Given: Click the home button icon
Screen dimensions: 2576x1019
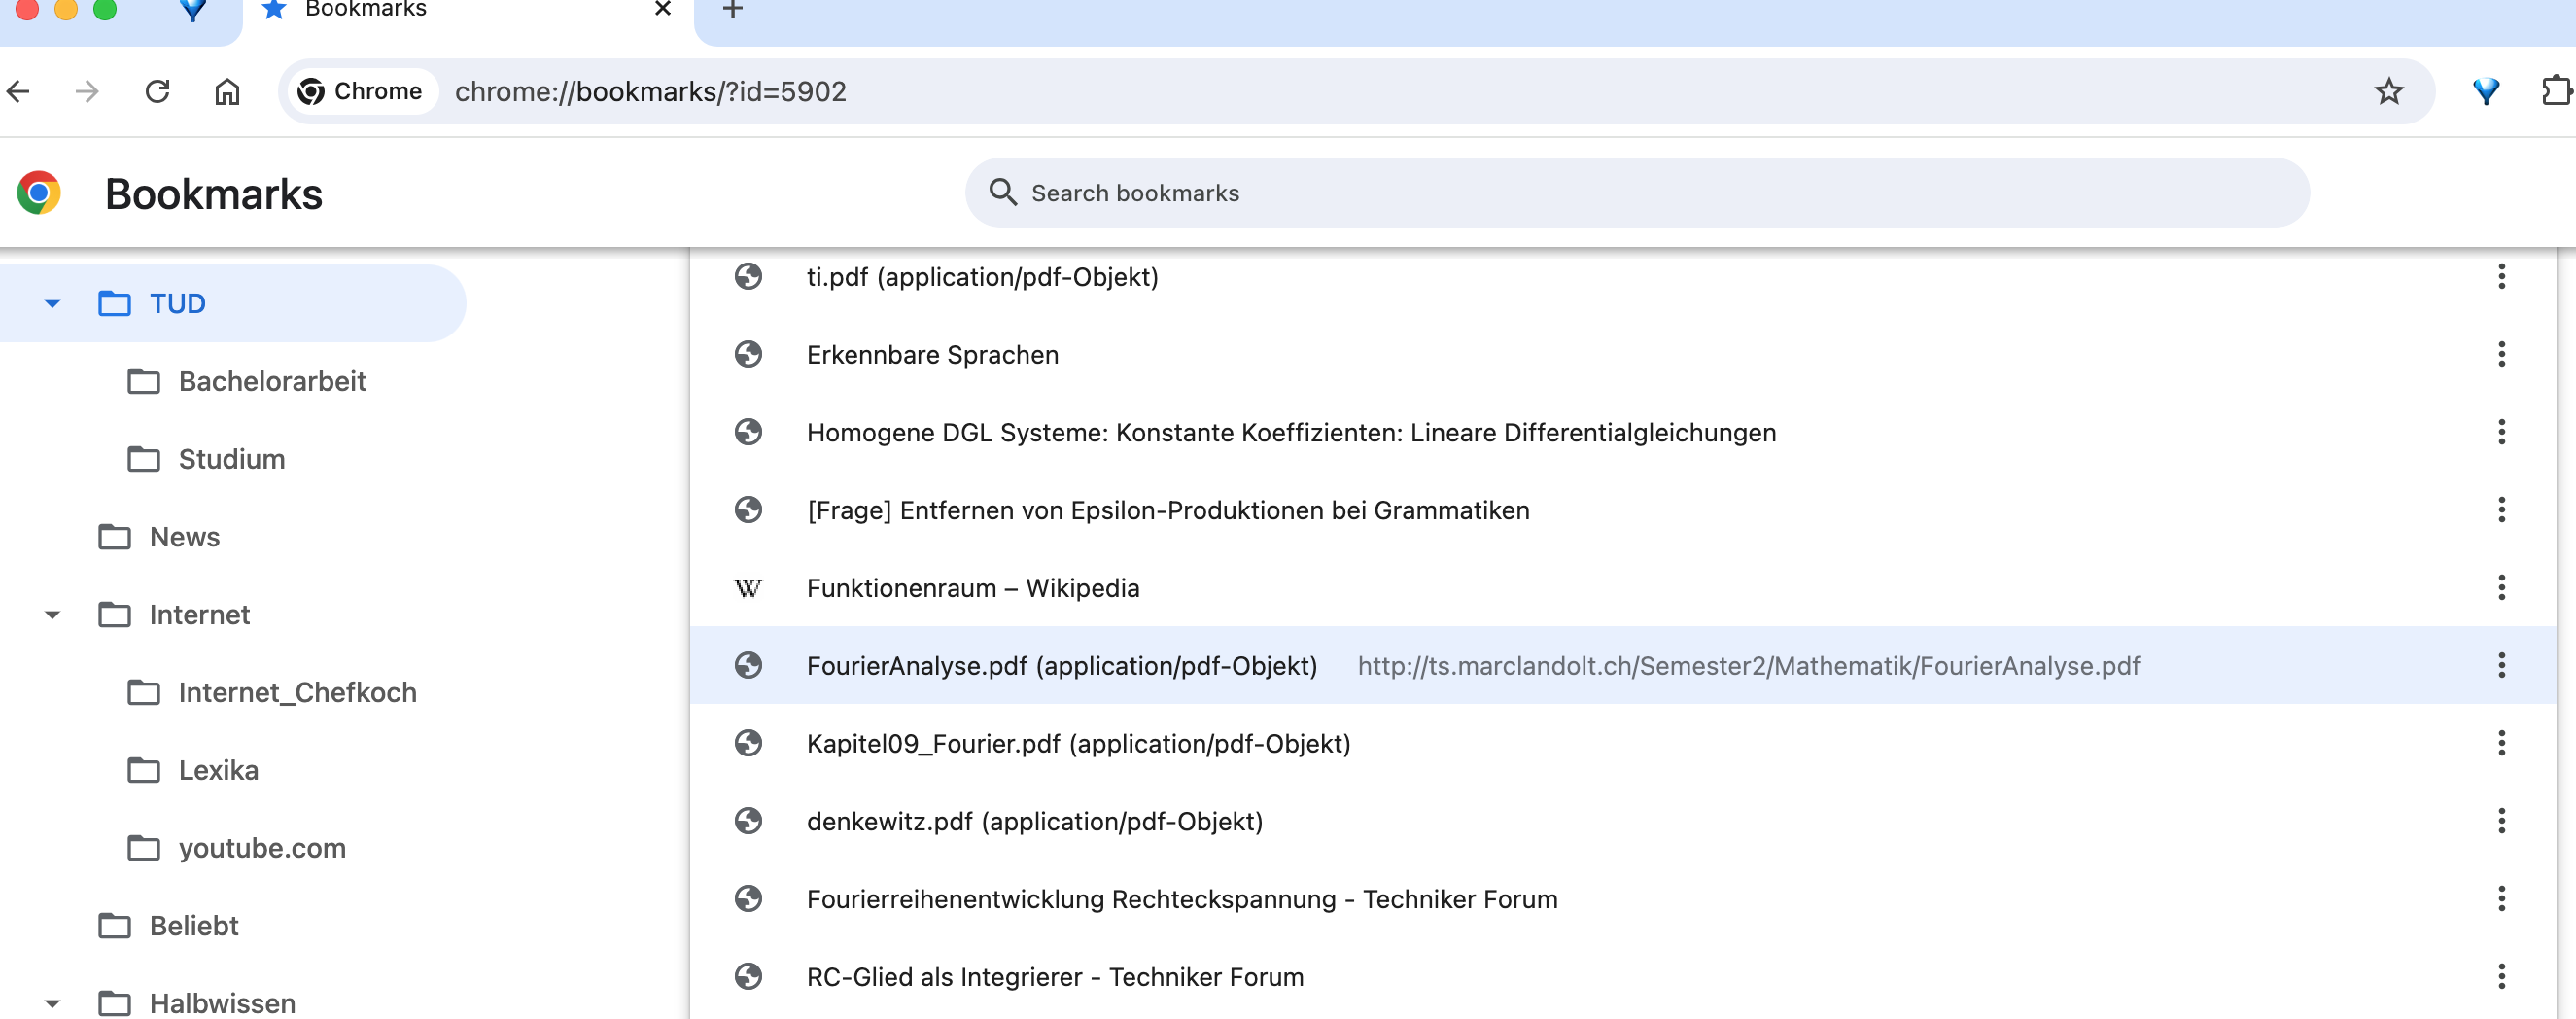Looking at the screenshot, I should tap(227, 92).
